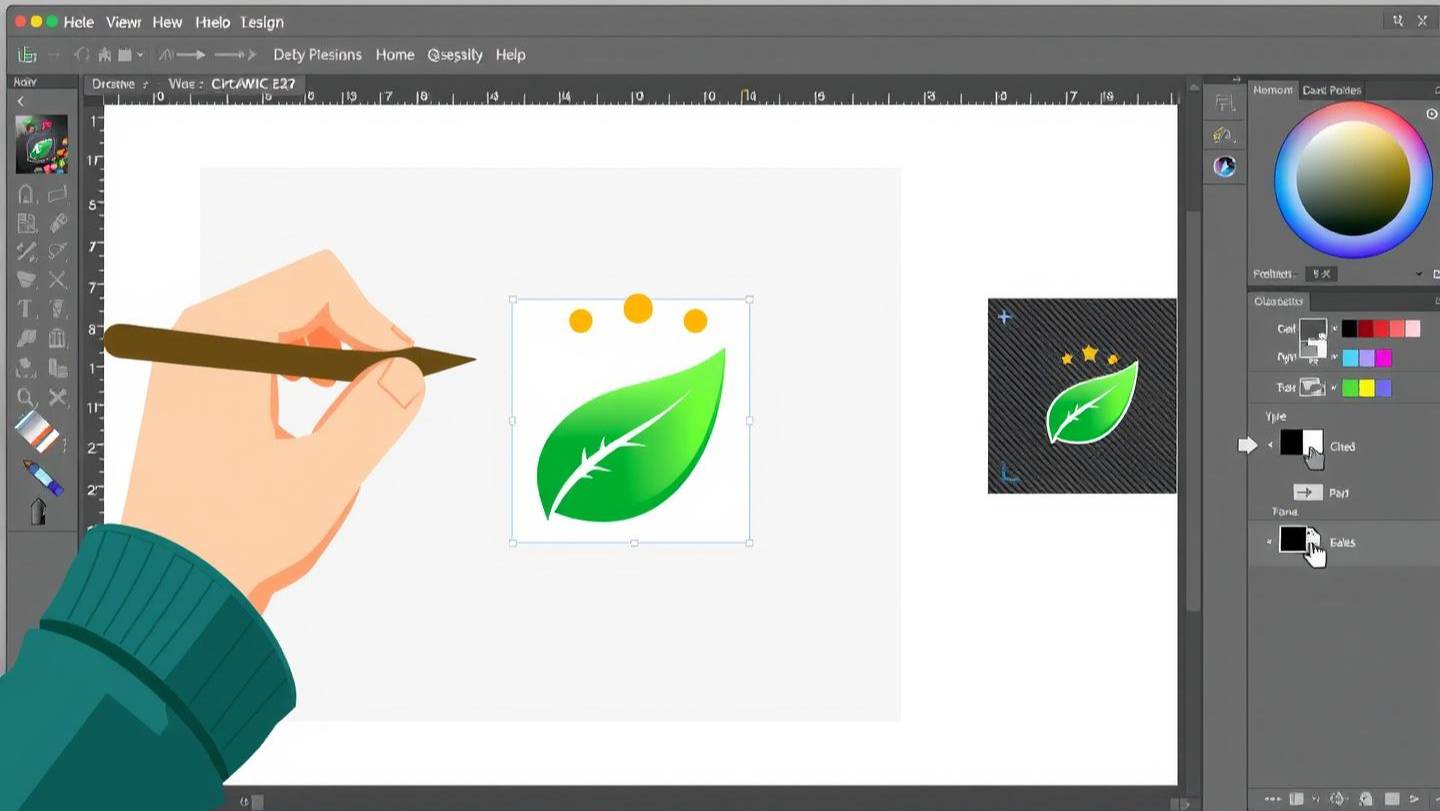1440x811 pixels.
Task: Click the value field beside Foditen label
Action: [1322, 274]
